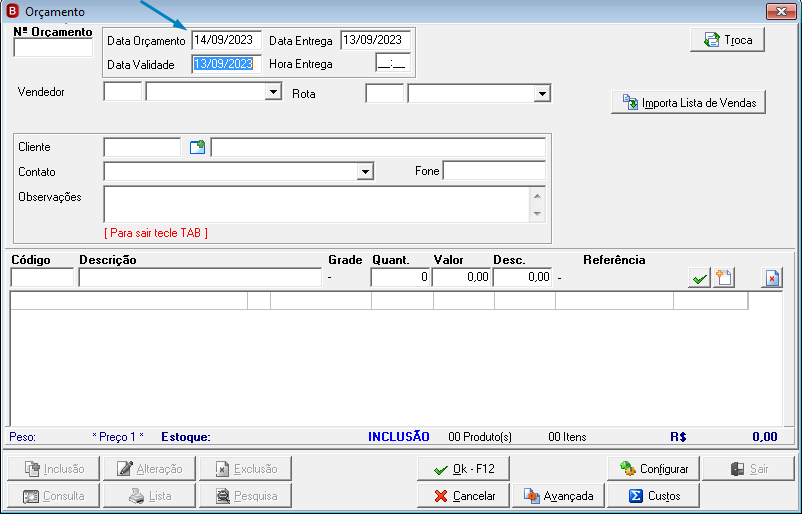Image resolution: width=802 pixels, height=514 pixels.
Task: Click the client search icon next to Cliente
Action: tap(197, 147)
